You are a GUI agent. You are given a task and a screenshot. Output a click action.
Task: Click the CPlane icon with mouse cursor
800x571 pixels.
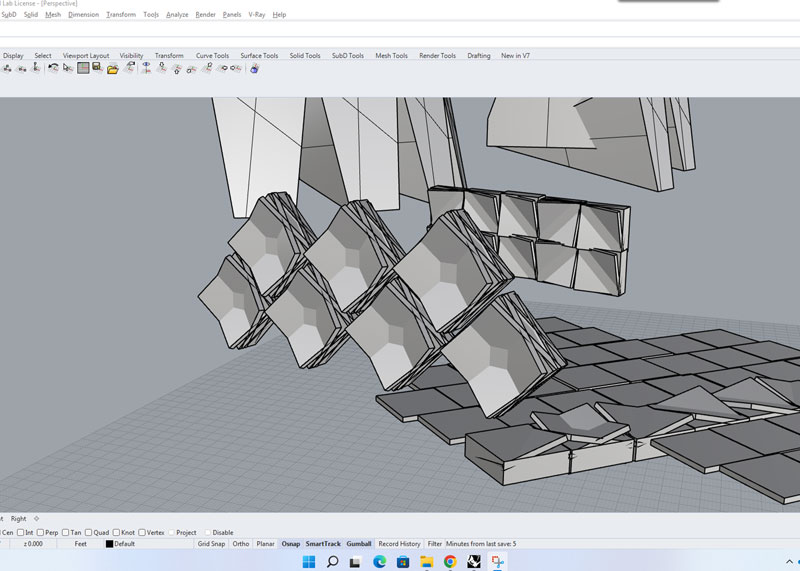68,68
